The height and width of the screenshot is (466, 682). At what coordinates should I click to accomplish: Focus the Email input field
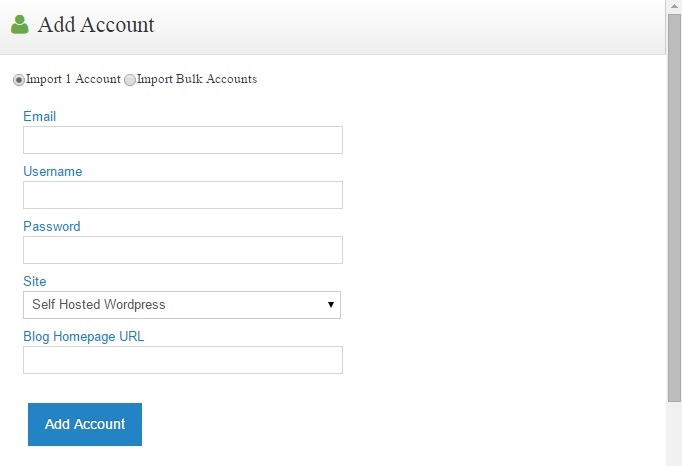[x=183, y=140]
